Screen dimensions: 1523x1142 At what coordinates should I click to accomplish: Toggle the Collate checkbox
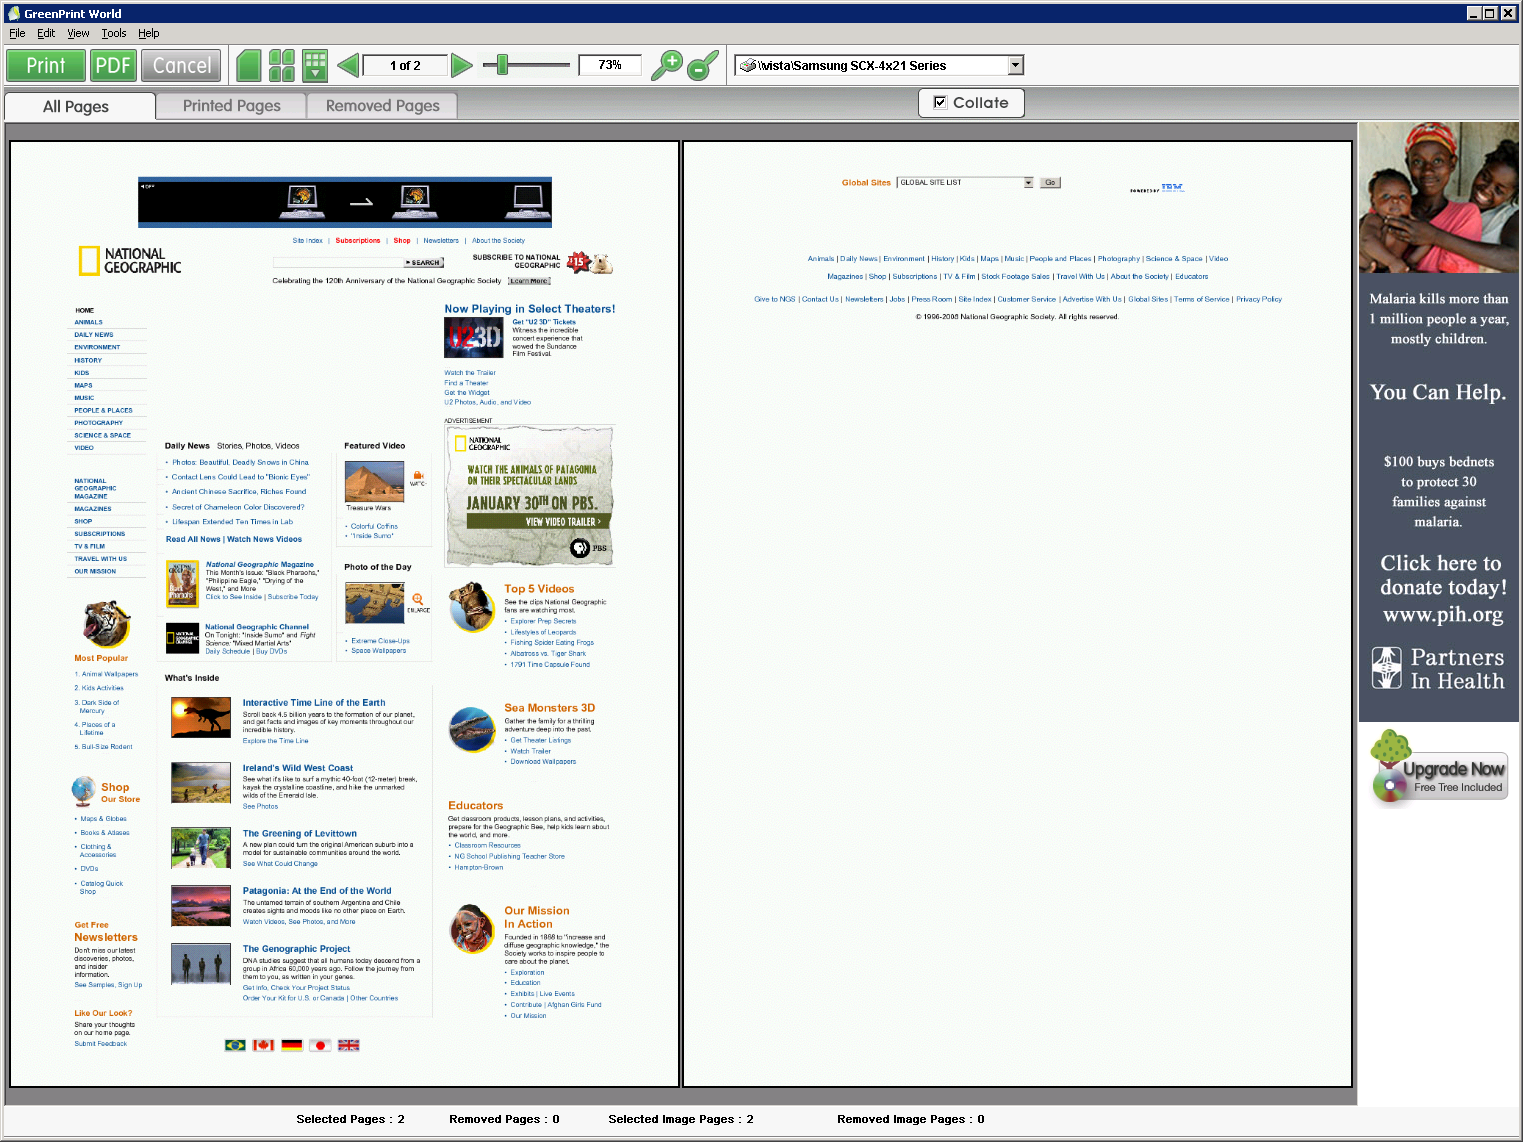click(x=940, y=102)
